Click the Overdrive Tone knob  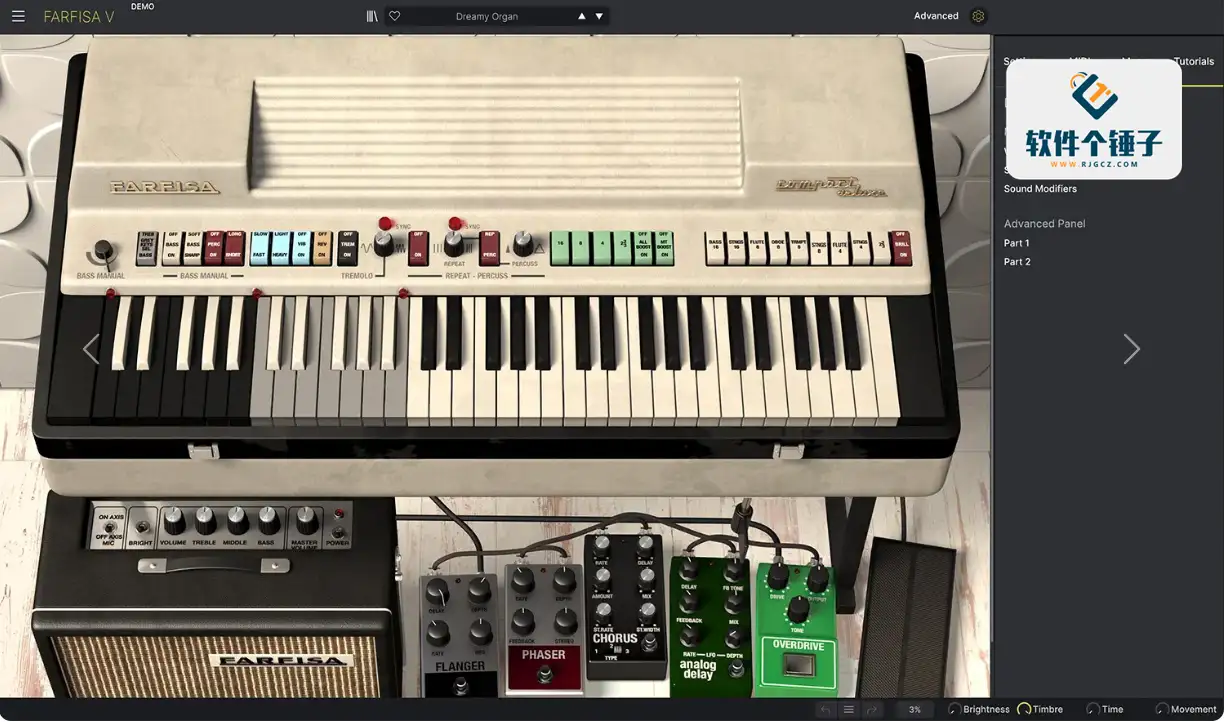tap(797, 608)
